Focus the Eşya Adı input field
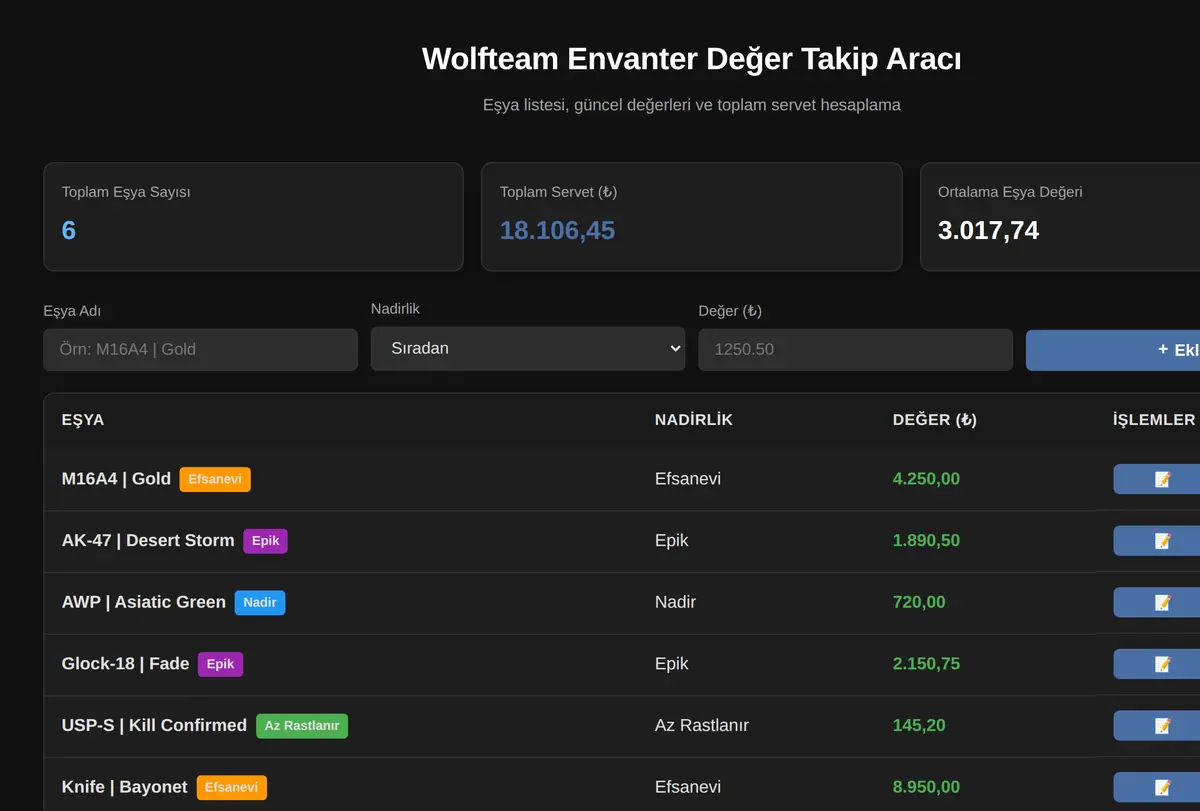Viewport: 1200px width, 811px height. click(200, 350)
